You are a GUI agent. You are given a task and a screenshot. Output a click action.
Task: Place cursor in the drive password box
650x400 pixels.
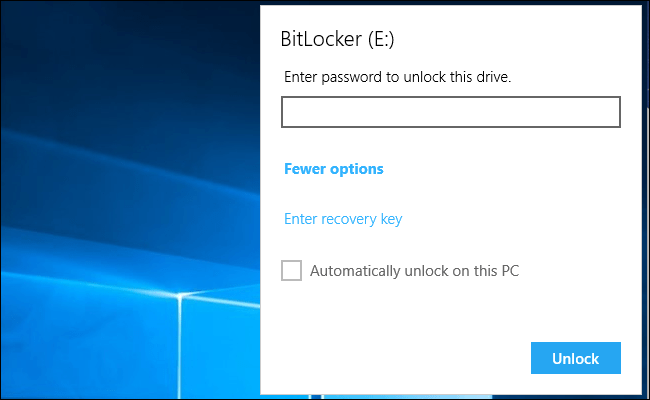(x=451, y=112)
